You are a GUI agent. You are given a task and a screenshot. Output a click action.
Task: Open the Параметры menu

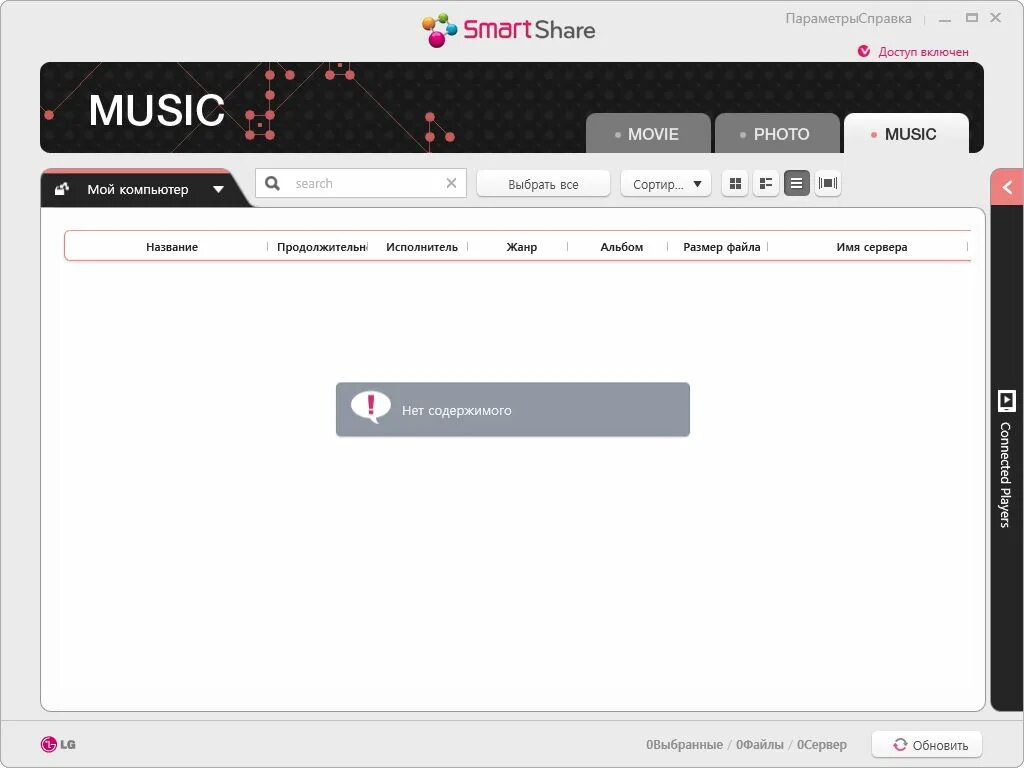(x=822, y=18)
